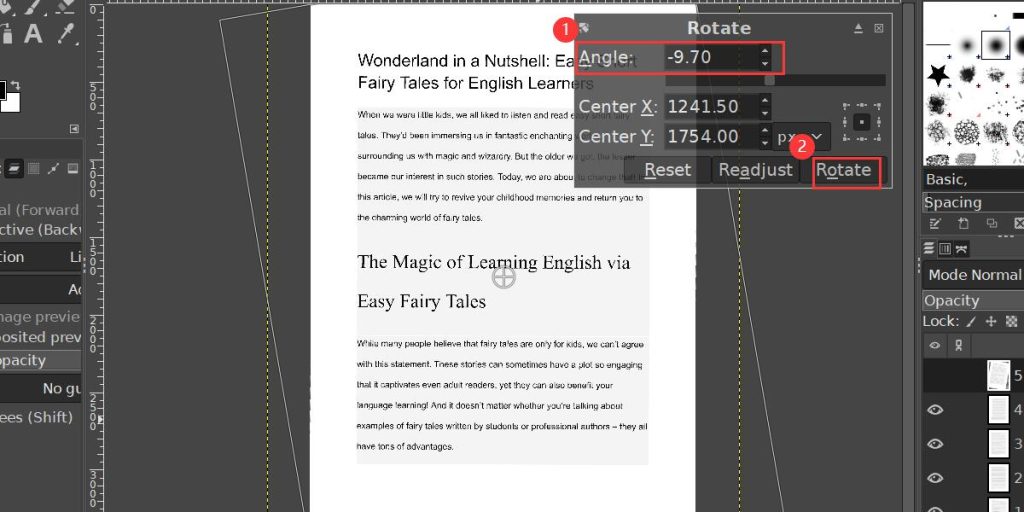Open the layer Mode Normal dropdown
This screenshot has width=1024, height=512.
click(x=973, y=275)
